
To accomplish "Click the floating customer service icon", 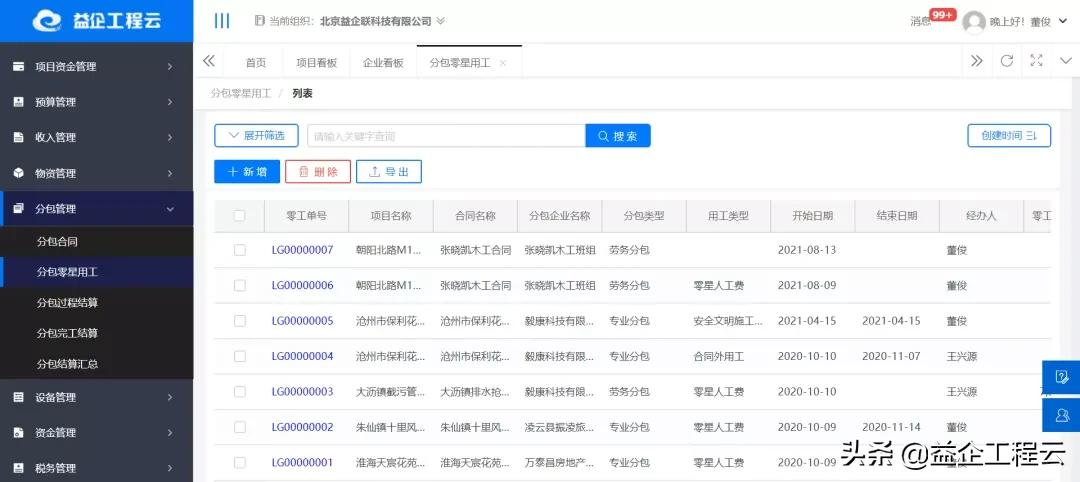I will click(1061, 414).
